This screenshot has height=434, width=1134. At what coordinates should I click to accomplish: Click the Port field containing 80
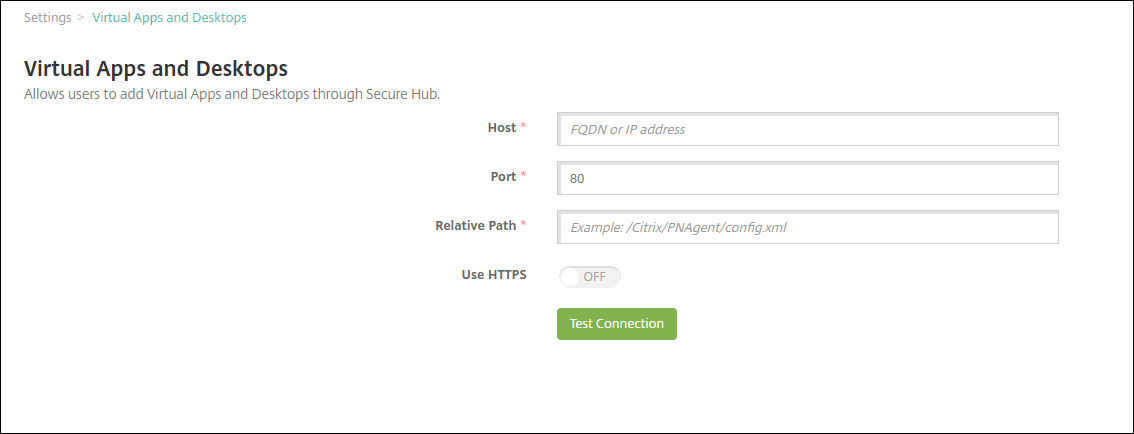click(807, 179)
